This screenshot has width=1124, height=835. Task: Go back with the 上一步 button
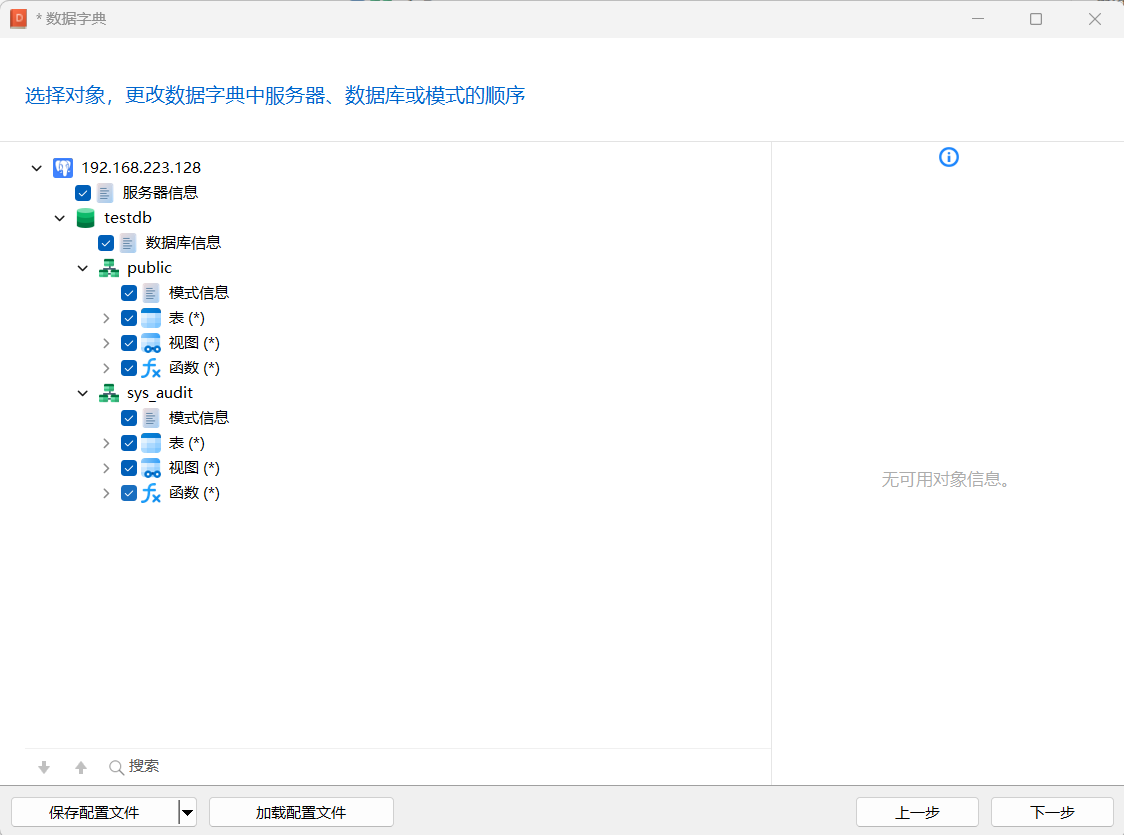917,812
